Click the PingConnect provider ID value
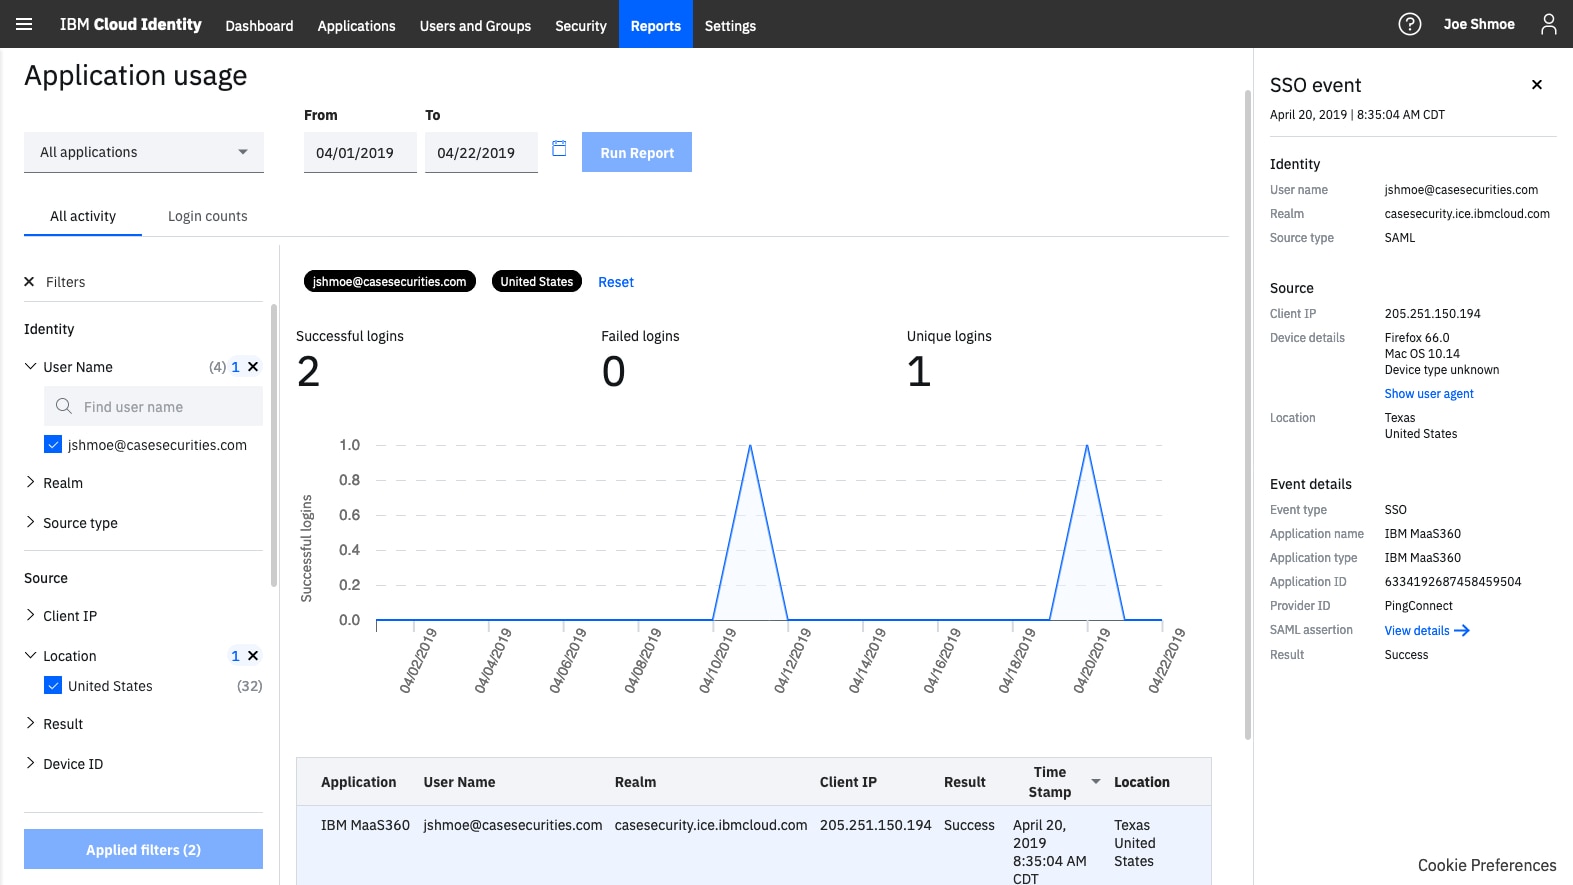The width and height of the screenshot is (1573, 885). click(1418, 606)
